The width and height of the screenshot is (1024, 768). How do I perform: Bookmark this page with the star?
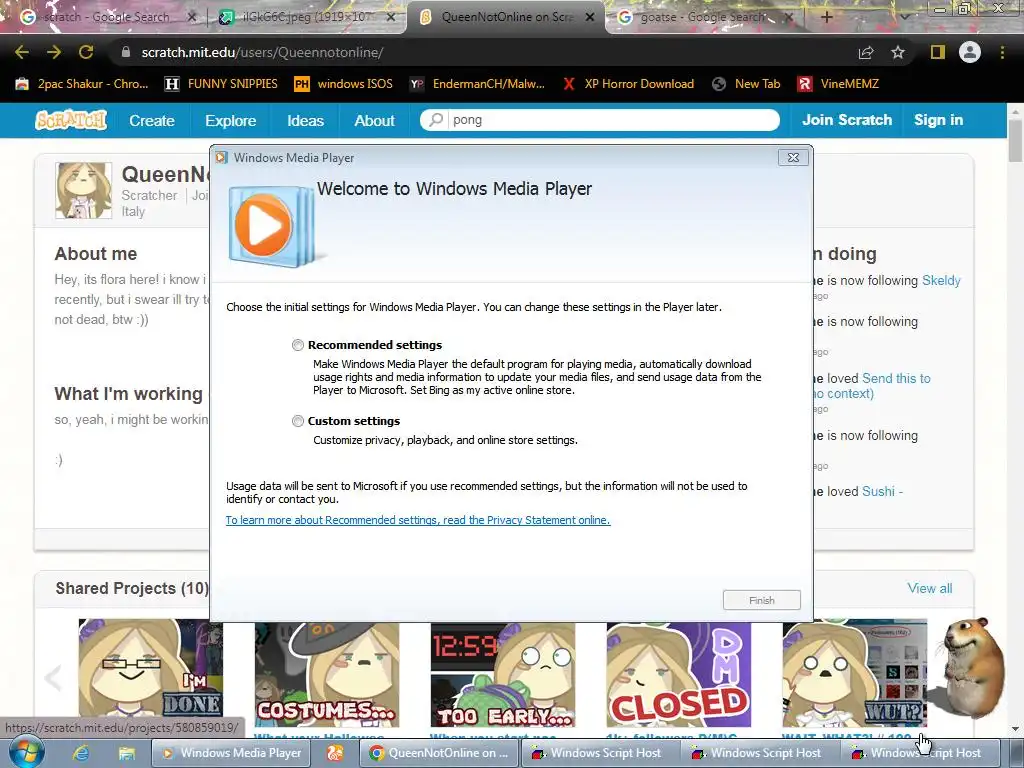coord(898,52)
